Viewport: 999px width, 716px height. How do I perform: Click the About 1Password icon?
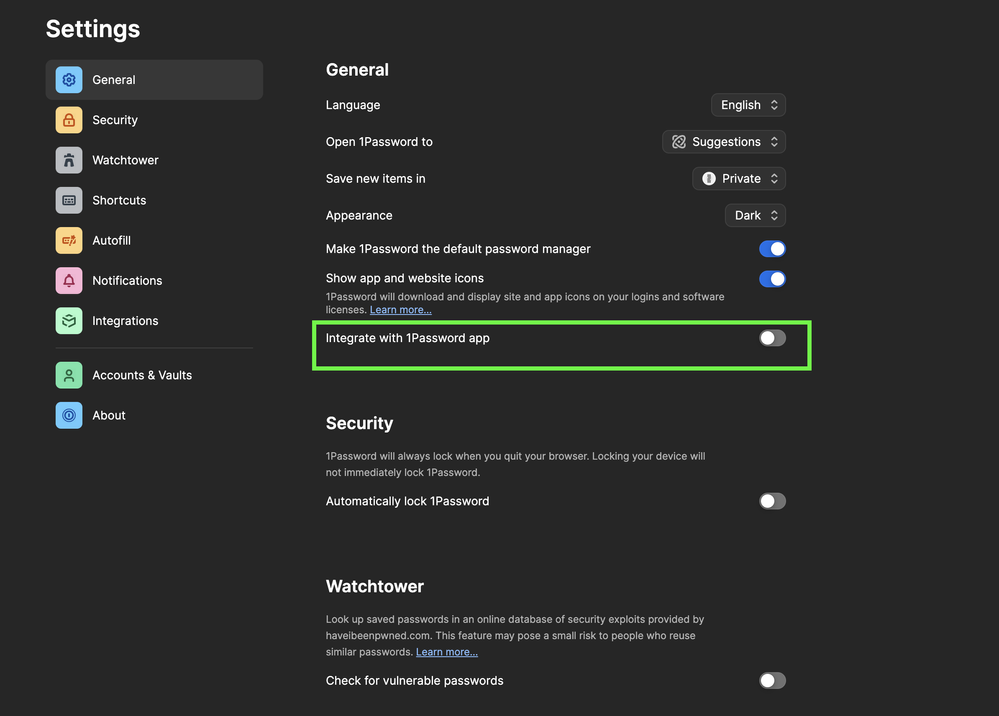(x=69, y=415)
